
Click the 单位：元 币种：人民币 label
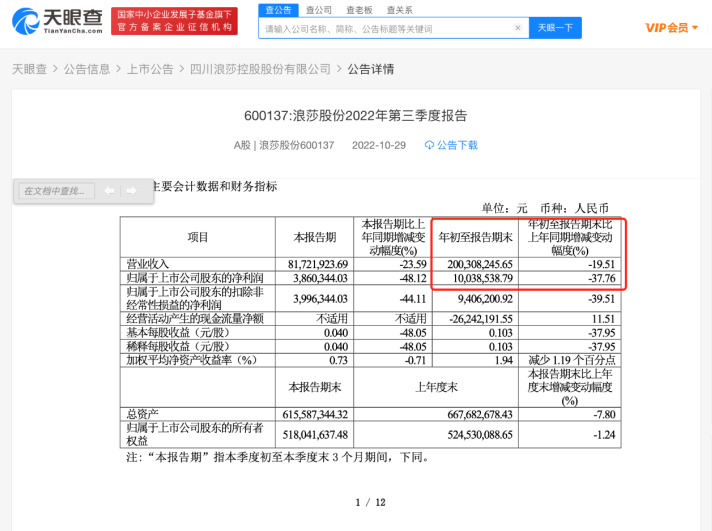(545, 208)
